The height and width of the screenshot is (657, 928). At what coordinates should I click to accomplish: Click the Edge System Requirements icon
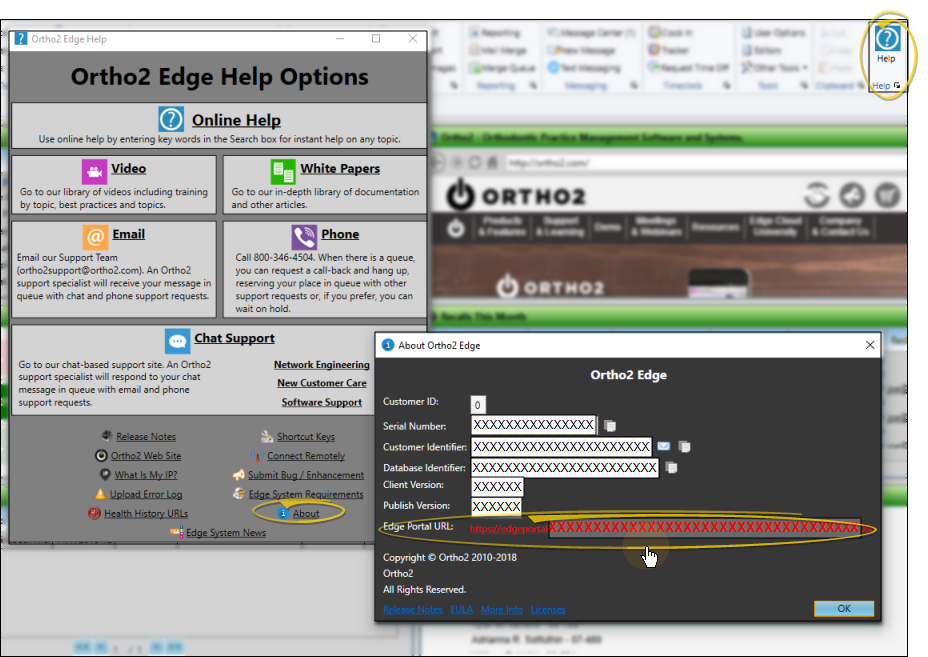coord(239,493)
